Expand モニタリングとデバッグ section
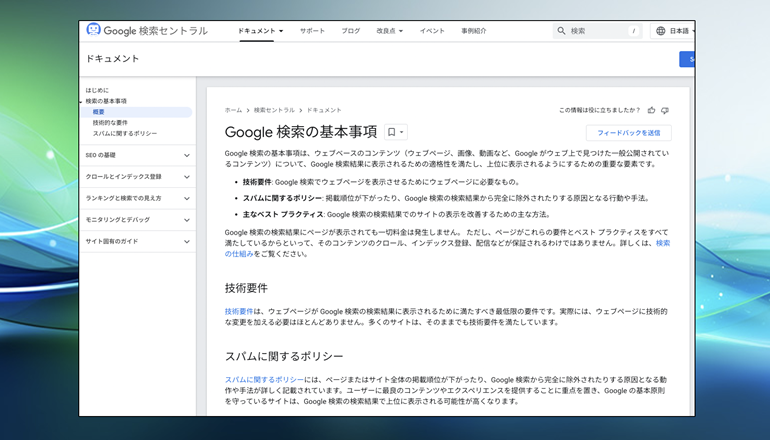Viewport: 770px width, 440px height. point(138,220)
